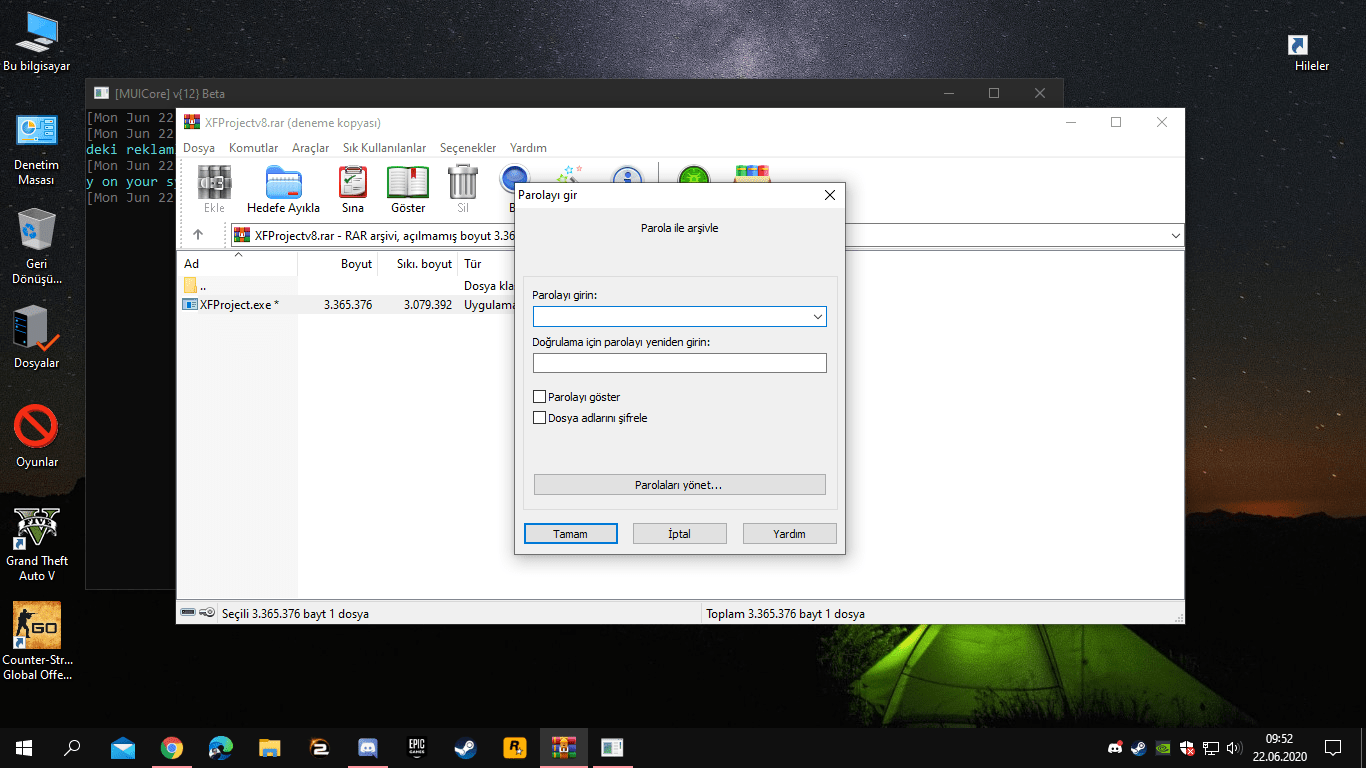Click the volume icon in the system tray
Screen dimensions: 1366x768
(x=1233, y=747)
